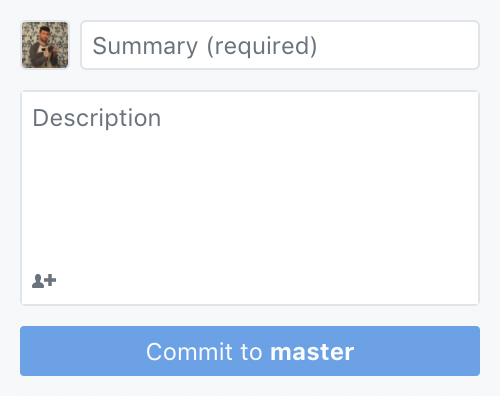Click the avatar next to the Summary field

(45, 45)
